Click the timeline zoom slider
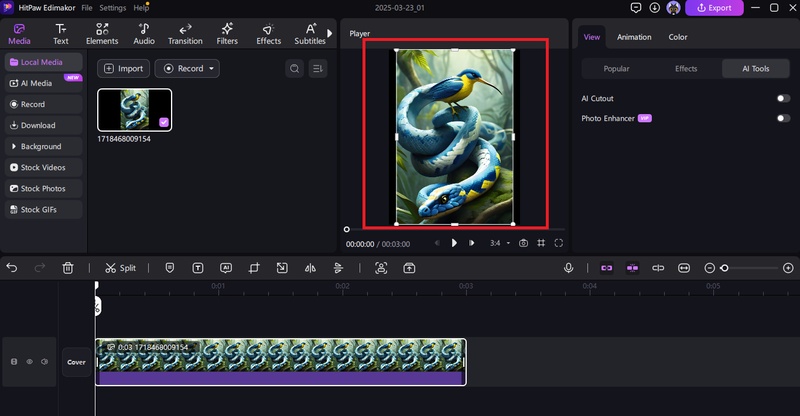Image resolution: width=800 pixels, height=416 pixels. click(725, 268)
